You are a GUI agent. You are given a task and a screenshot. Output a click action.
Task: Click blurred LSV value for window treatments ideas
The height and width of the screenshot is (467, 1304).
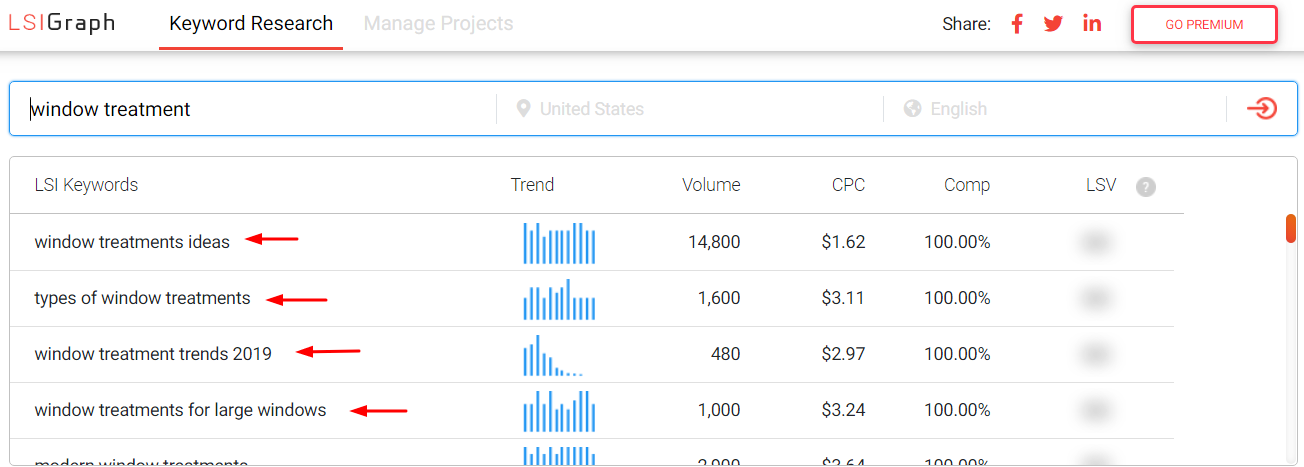click(1098, 243)
